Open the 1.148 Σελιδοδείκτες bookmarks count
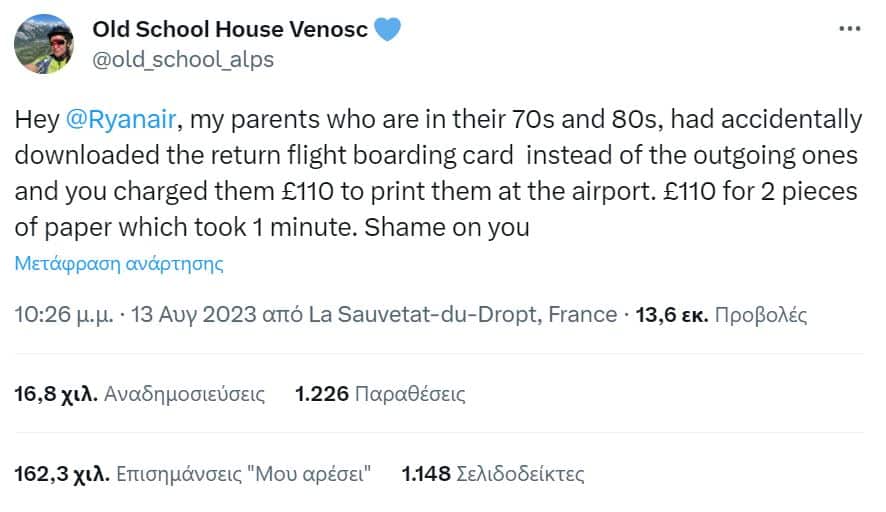This screenshot has height=512, width=886. tap(492, 473)
